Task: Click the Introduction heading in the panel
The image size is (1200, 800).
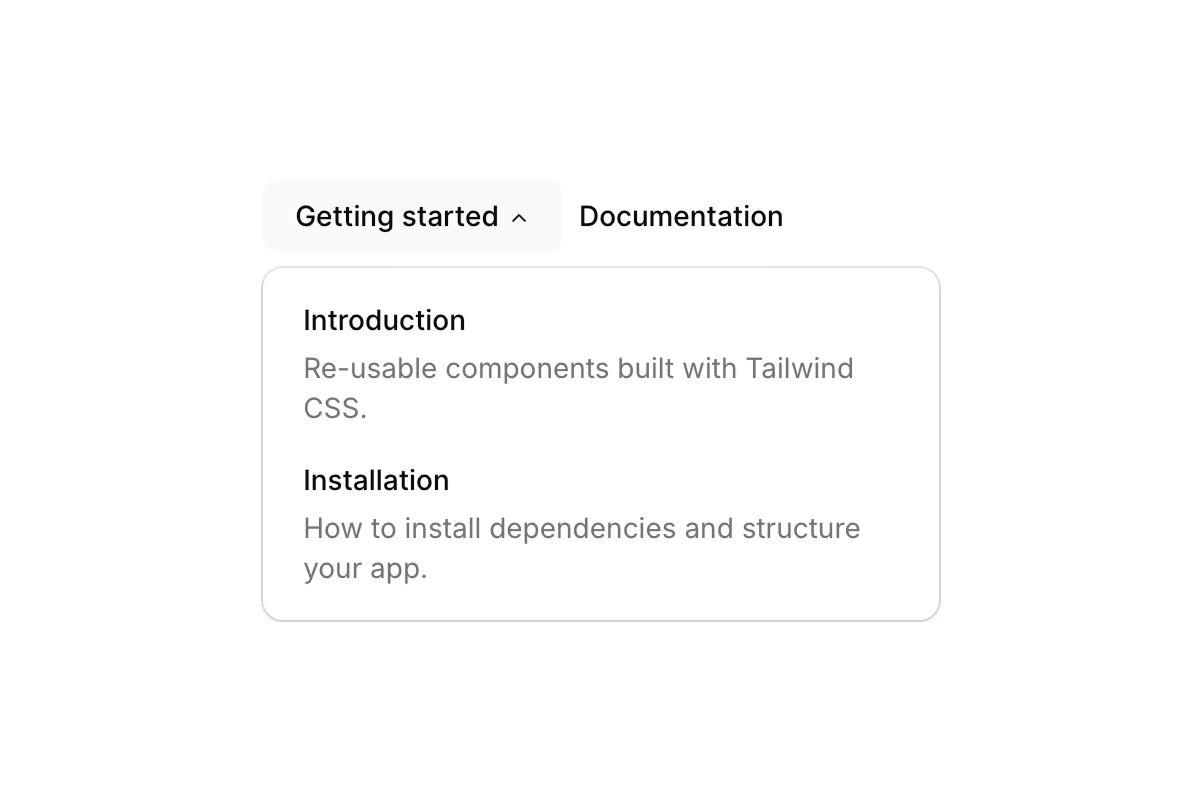Action: coord(384,320)
